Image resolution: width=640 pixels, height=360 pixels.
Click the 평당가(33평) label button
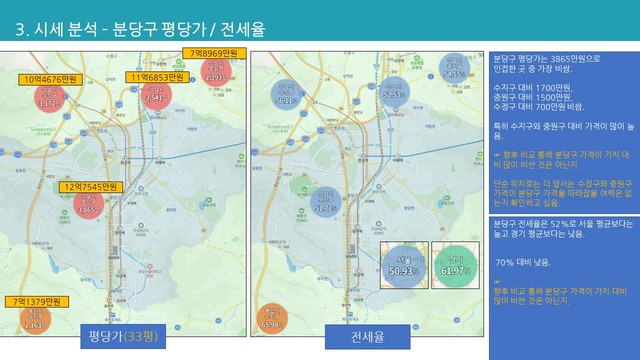(x=123, y=336)
